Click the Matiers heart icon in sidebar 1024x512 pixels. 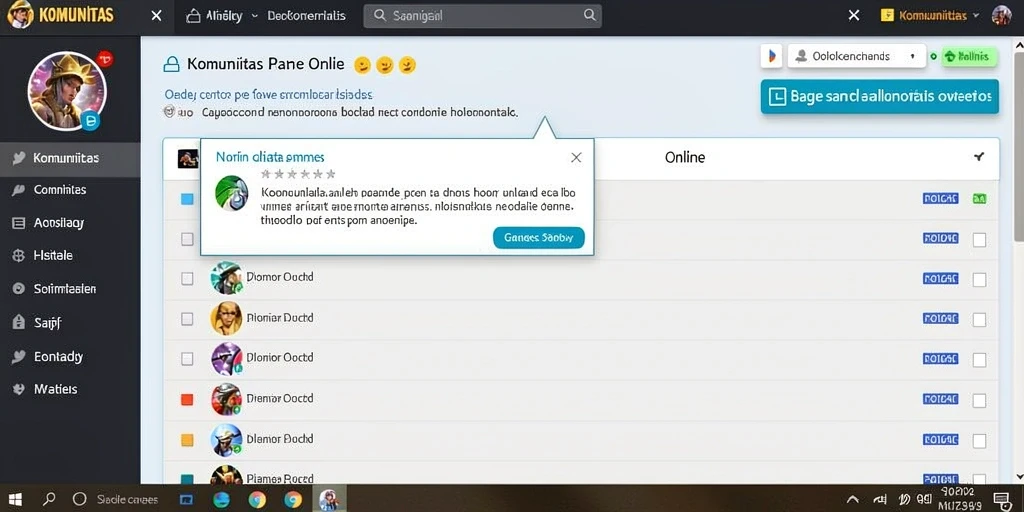click(19, 389)
